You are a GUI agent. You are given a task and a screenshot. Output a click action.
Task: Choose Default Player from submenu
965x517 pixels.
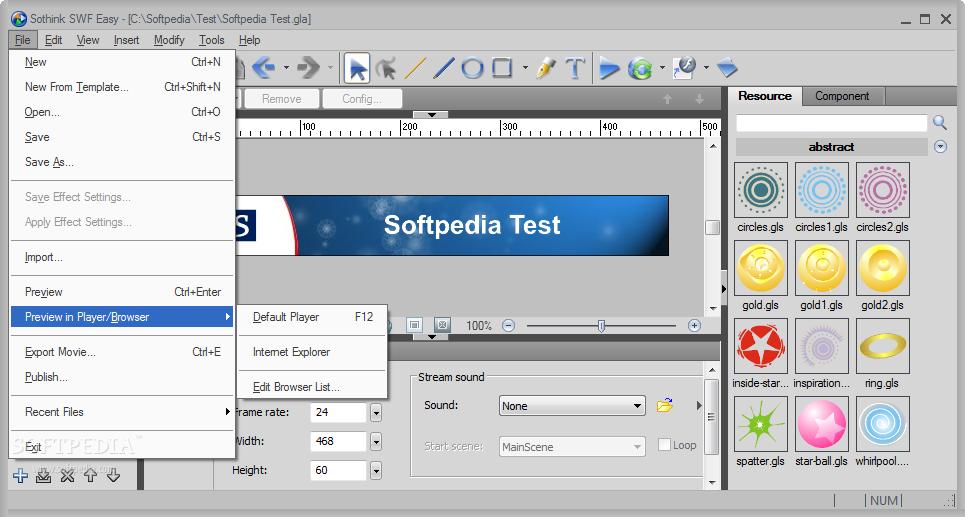[x=312, y=317]
